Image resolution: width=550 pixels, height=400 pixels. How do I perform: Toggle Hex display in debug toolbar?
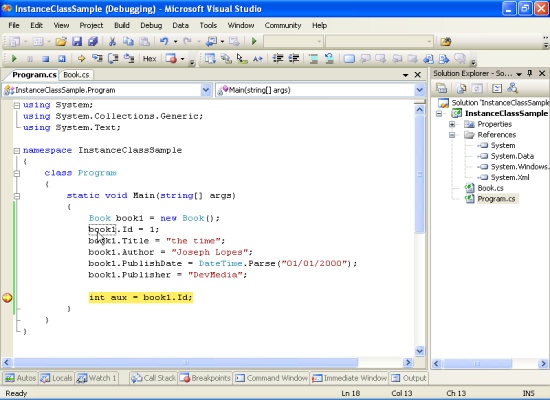point(149,59)
